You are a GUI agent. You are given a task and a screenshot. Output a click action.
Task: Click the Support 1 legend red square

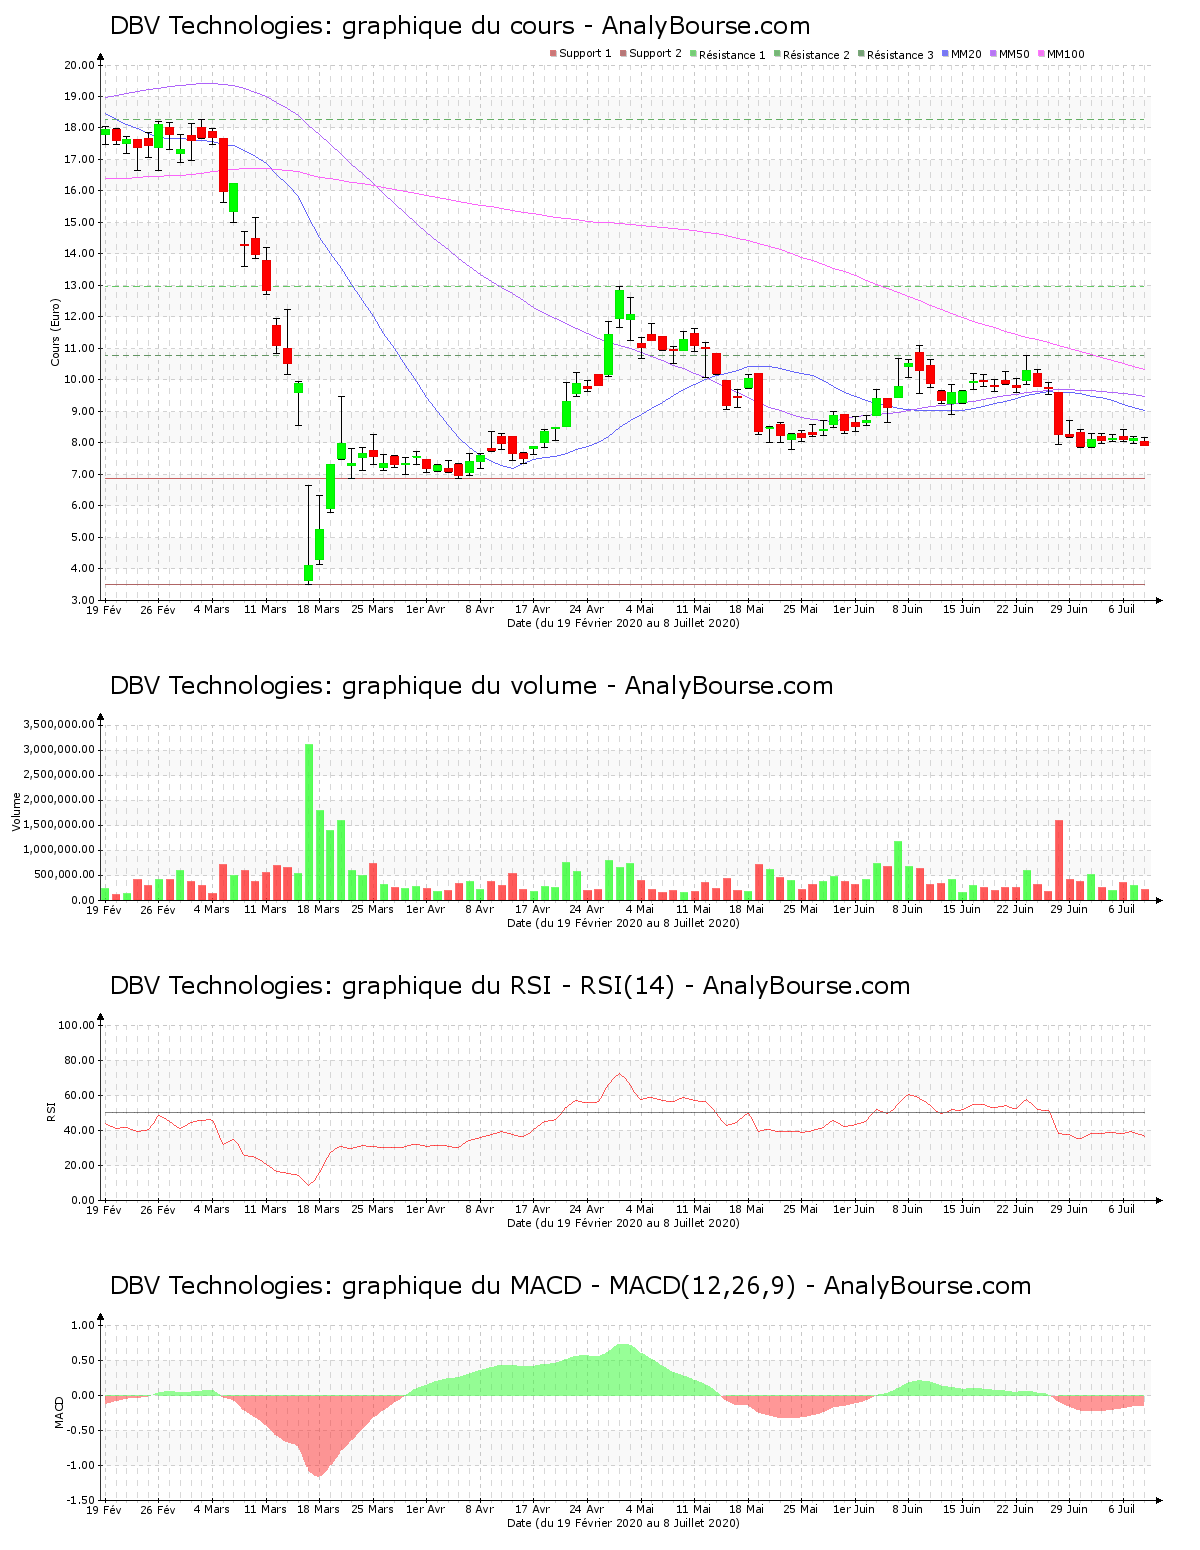553,54
